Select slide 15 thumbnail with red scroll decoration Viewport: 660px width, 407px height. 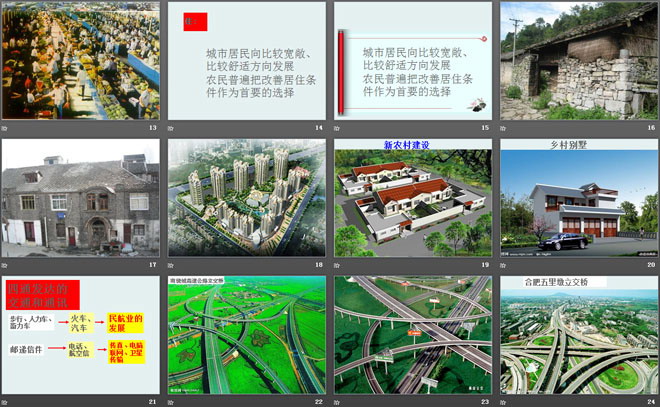(x=413, y=61)
